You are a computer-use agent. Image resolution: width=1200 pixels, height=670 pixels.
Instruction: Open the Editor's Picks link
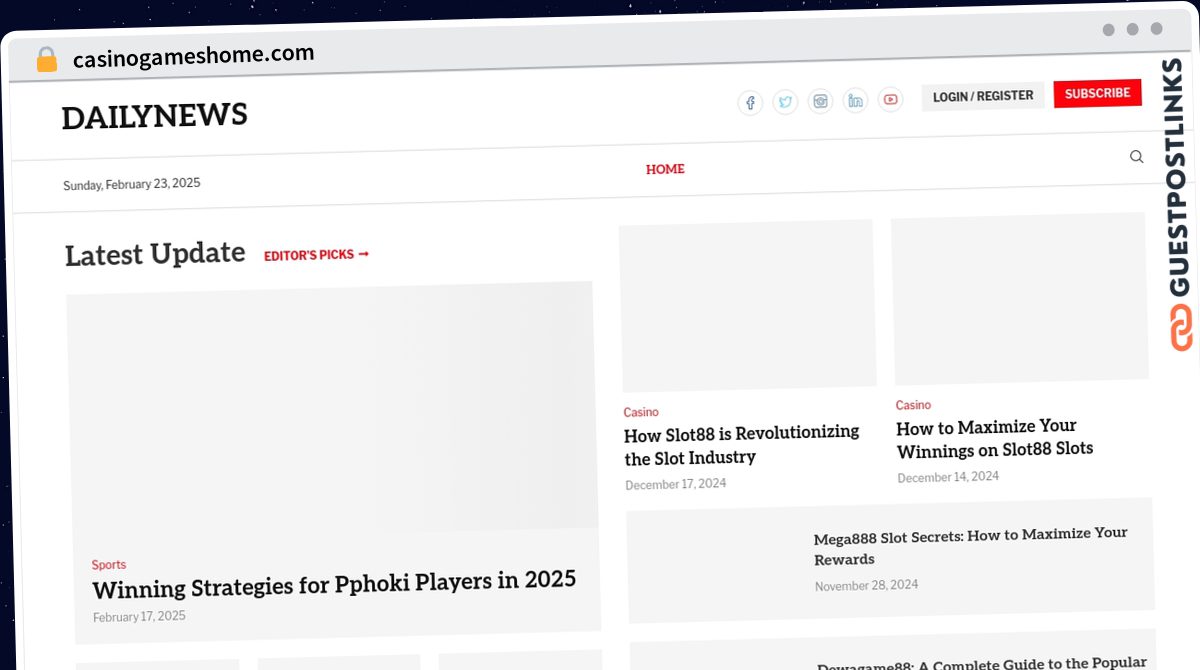[316, 255]
